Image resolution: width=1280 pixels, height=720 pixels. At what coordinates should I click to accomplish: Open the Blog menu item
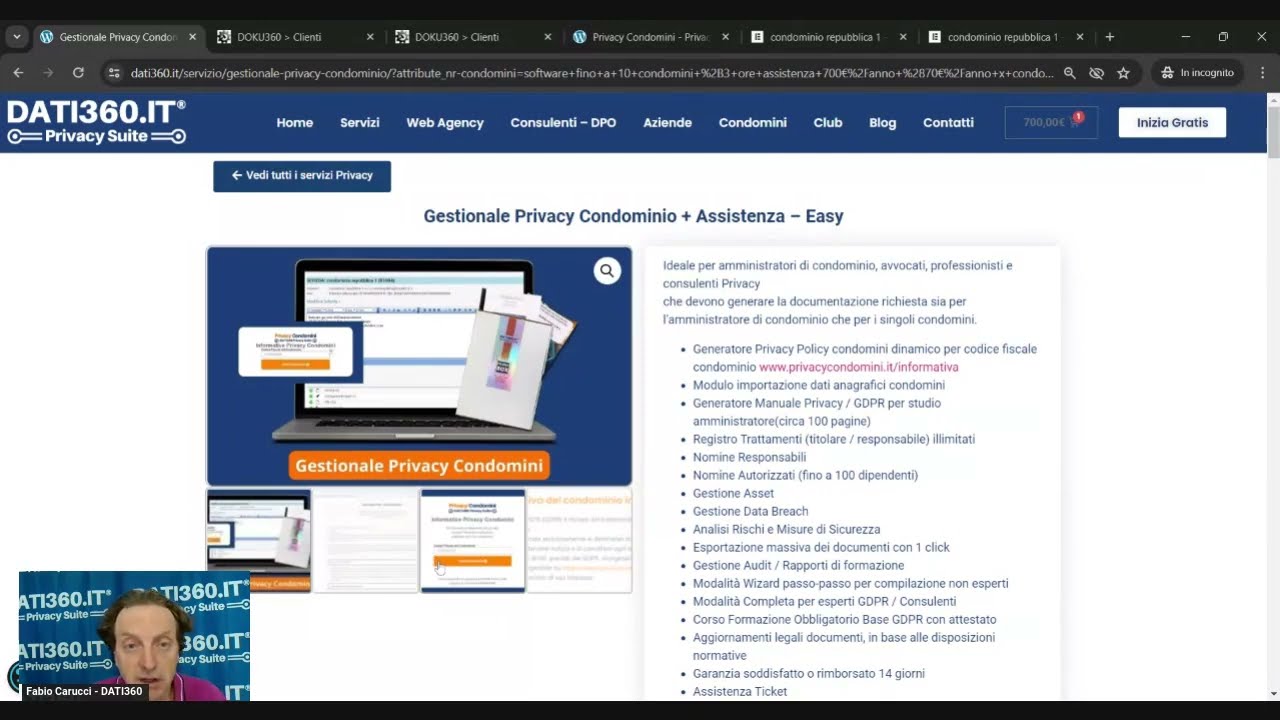pyautogui.click(x=883, y=123)
